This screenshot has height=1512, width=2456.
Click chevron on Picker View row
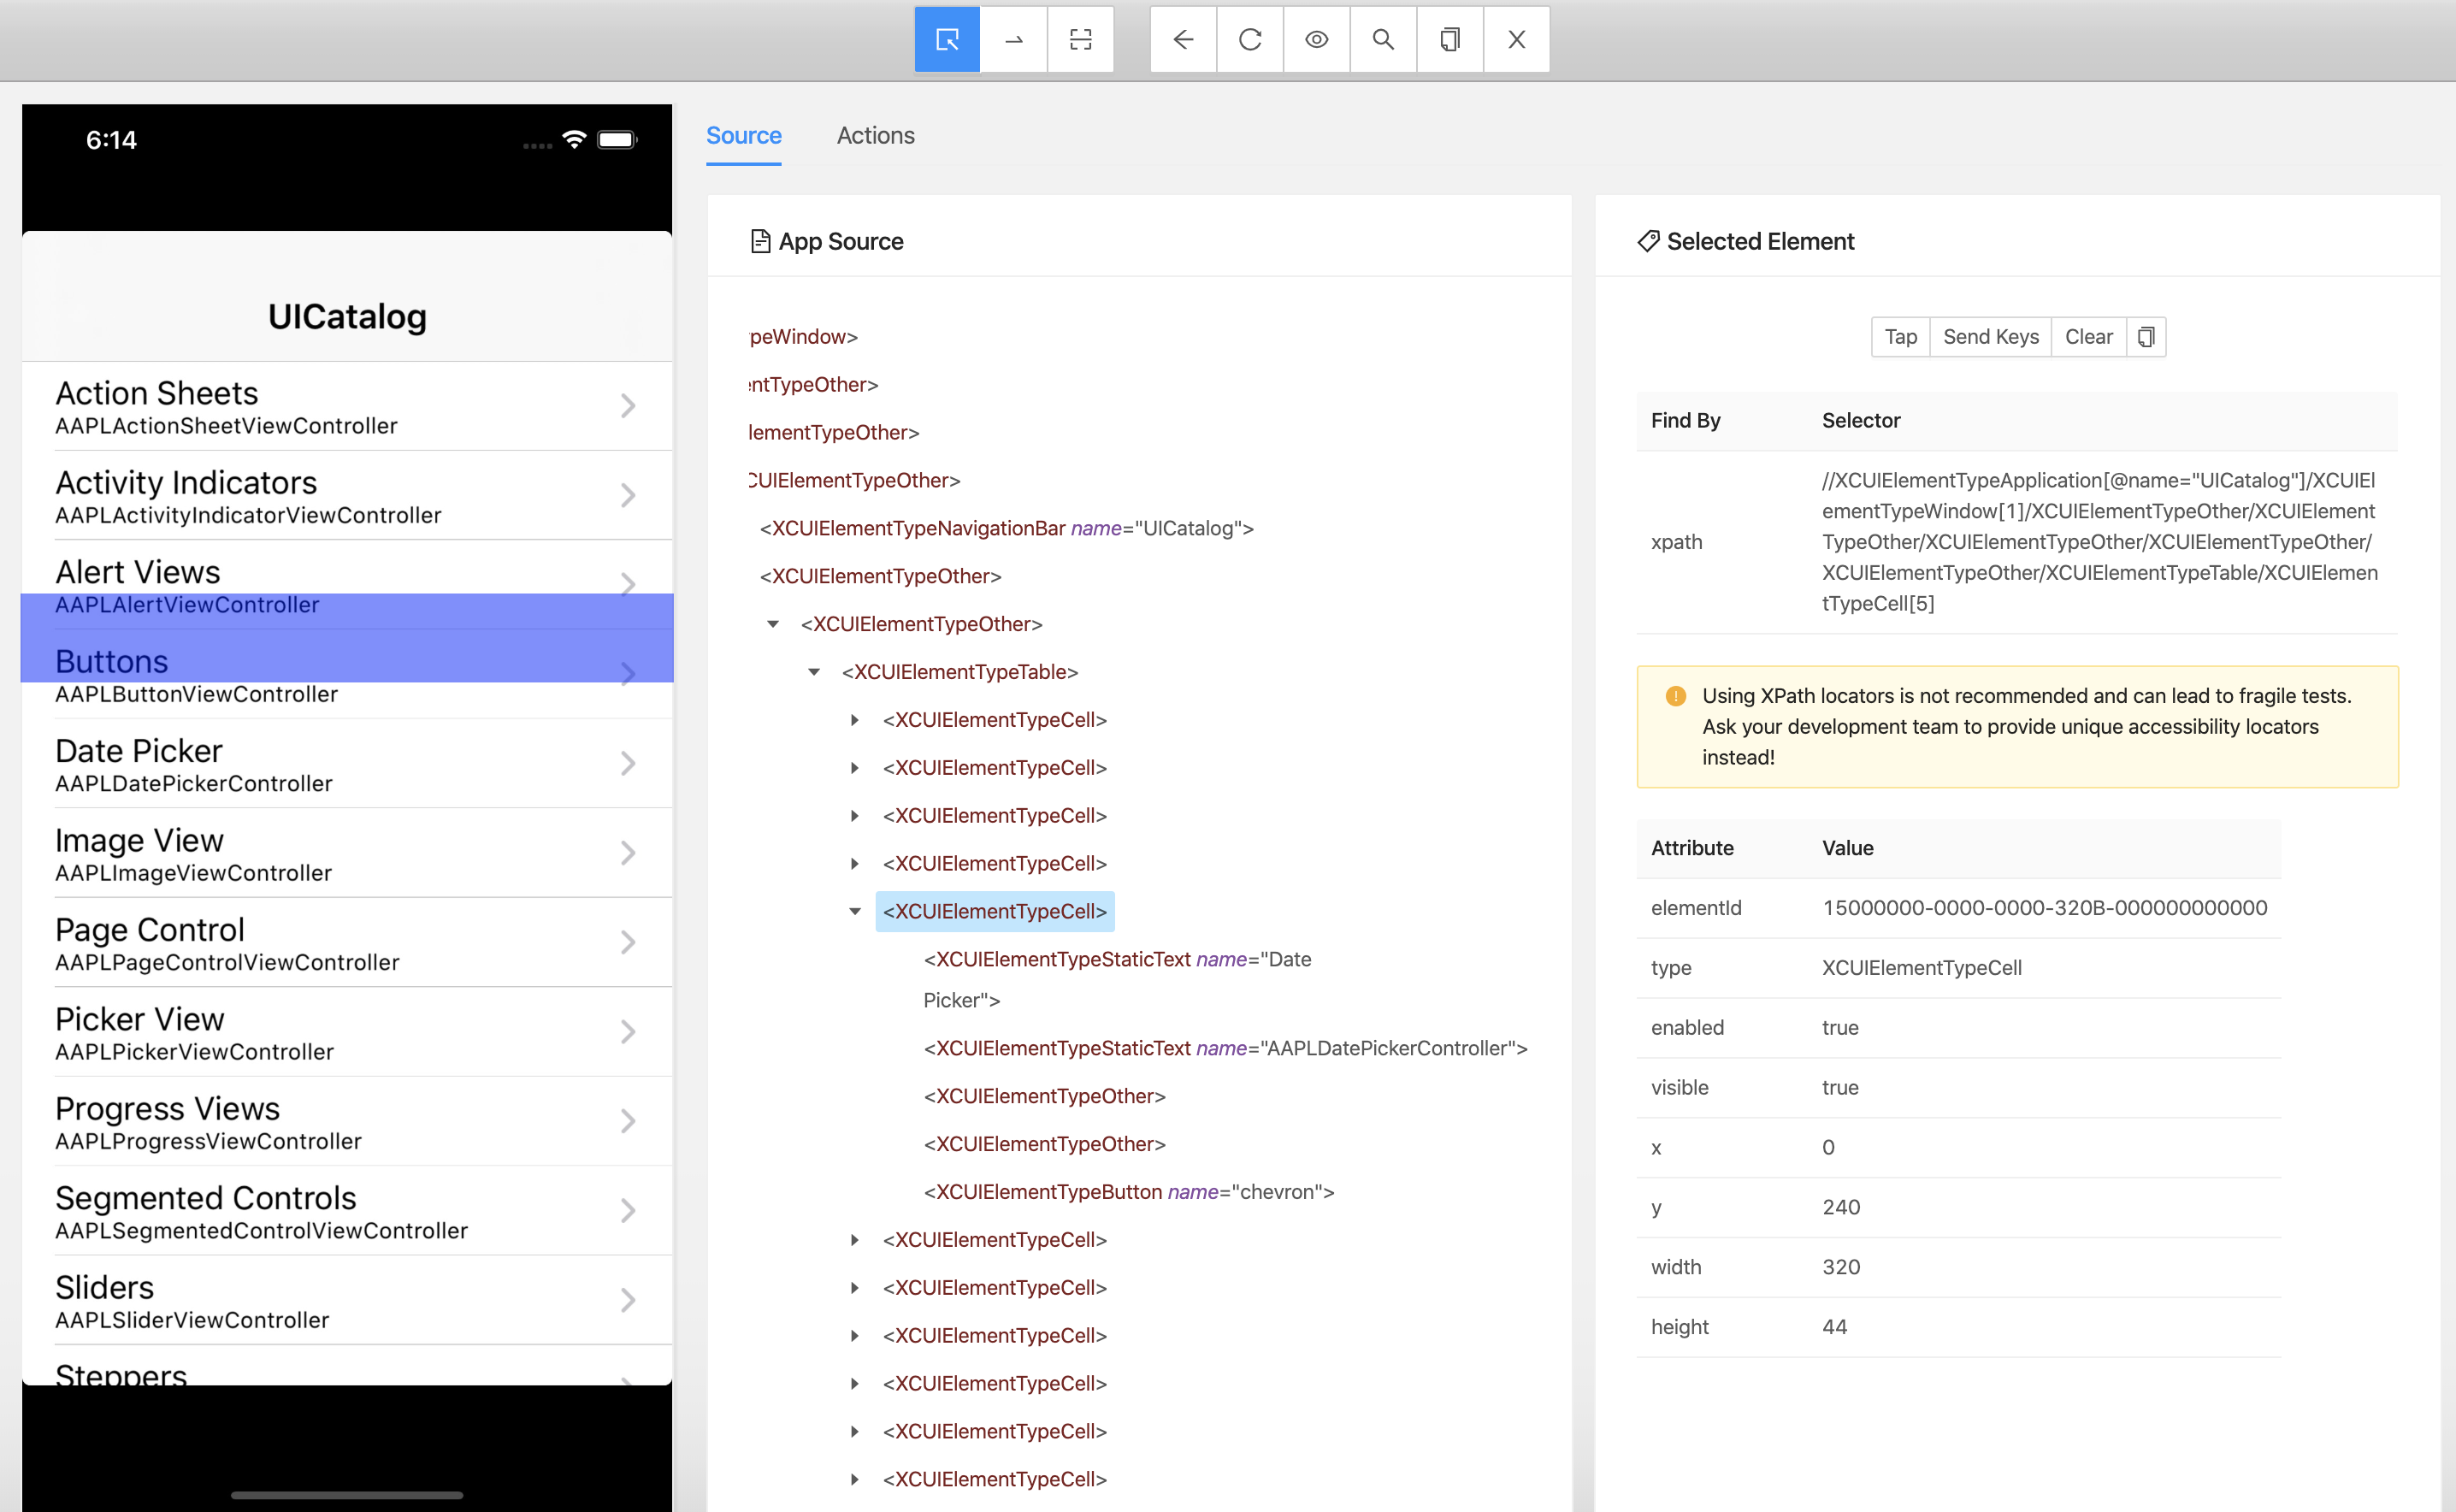tap(628, 1032)
